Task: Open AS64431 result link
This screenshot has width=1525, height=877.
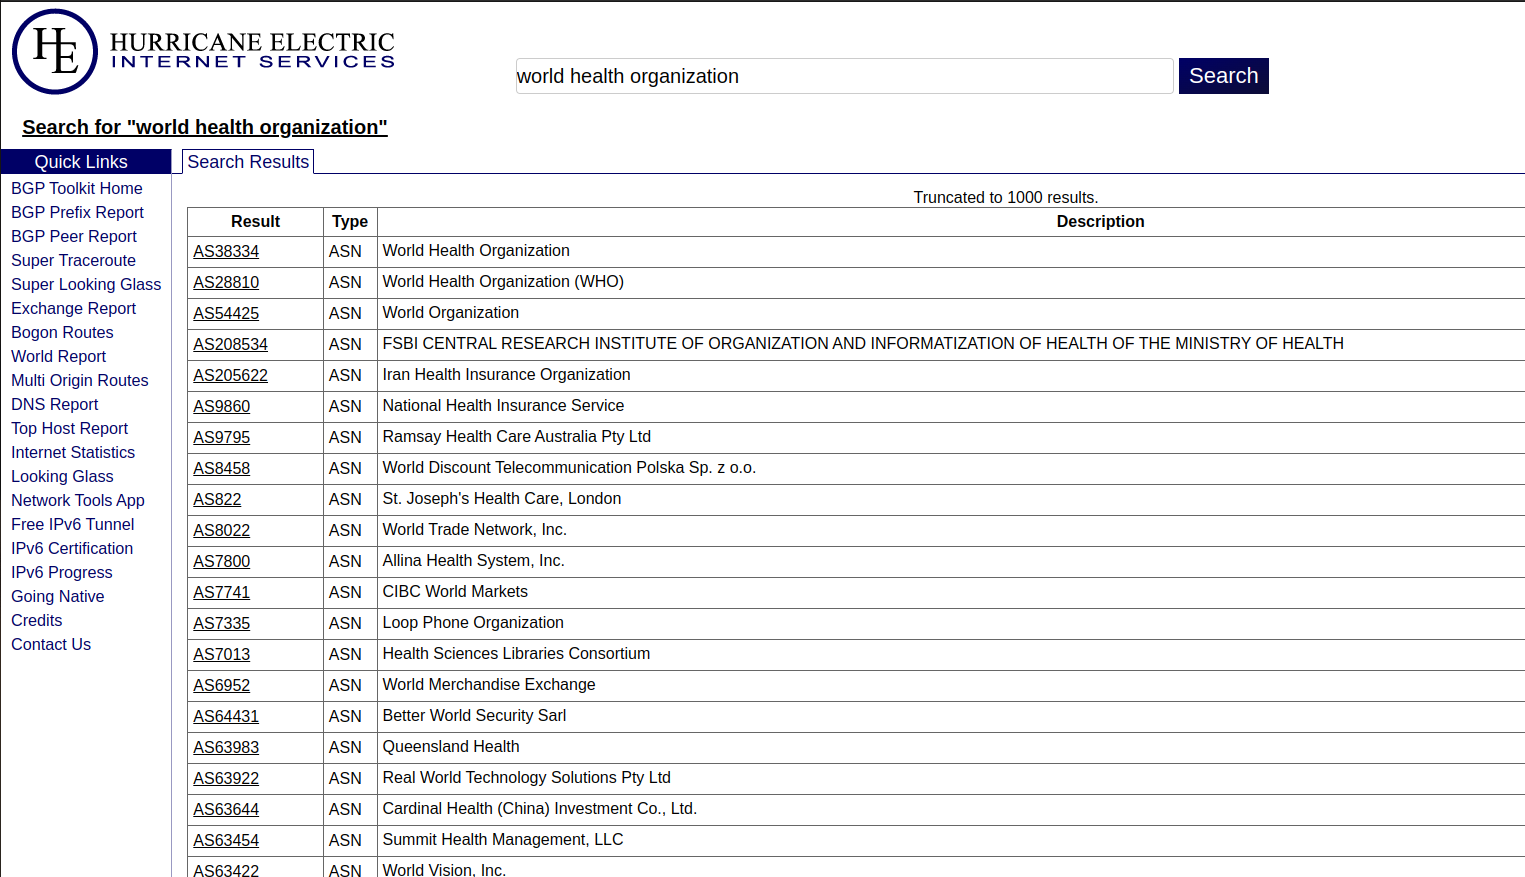Action: [x=226, y=716]
